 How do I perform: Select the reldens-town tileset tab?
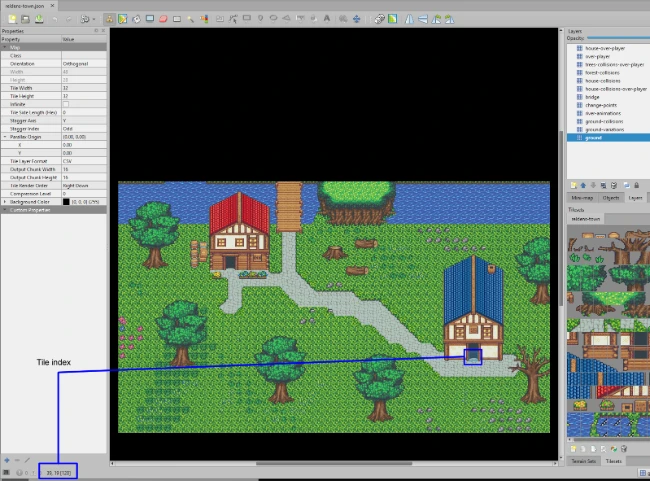[586, 219]
